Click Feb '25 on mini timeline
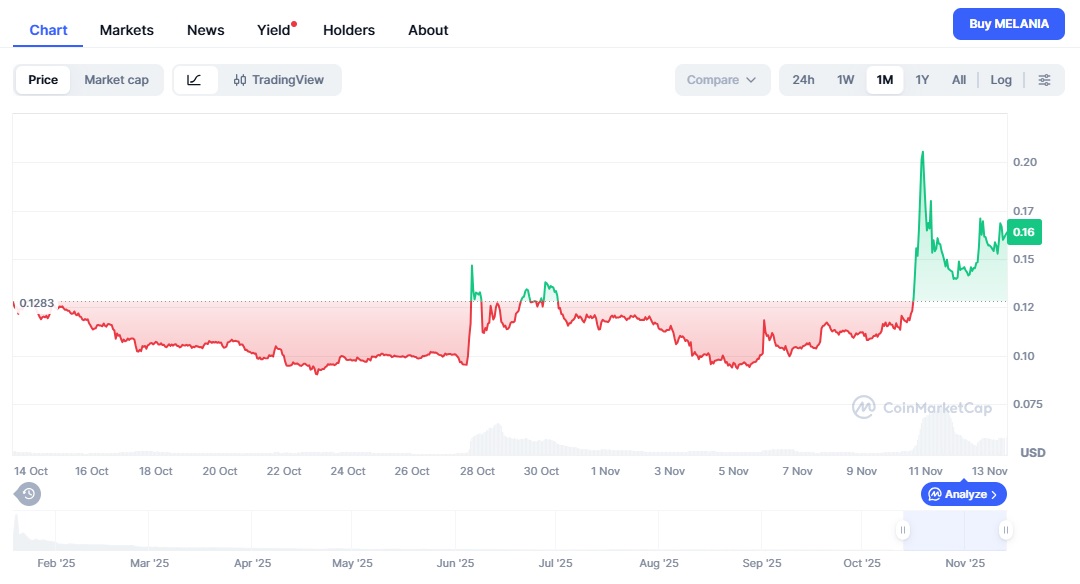Screen dimensions: 1080x584 [x=56, y=563]
